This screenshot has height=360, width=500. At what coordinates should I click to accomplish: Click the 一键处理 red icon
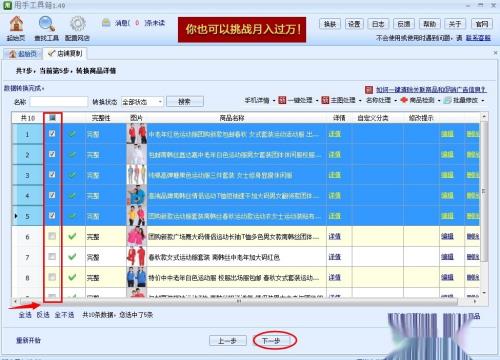click(x=282, y=100)
